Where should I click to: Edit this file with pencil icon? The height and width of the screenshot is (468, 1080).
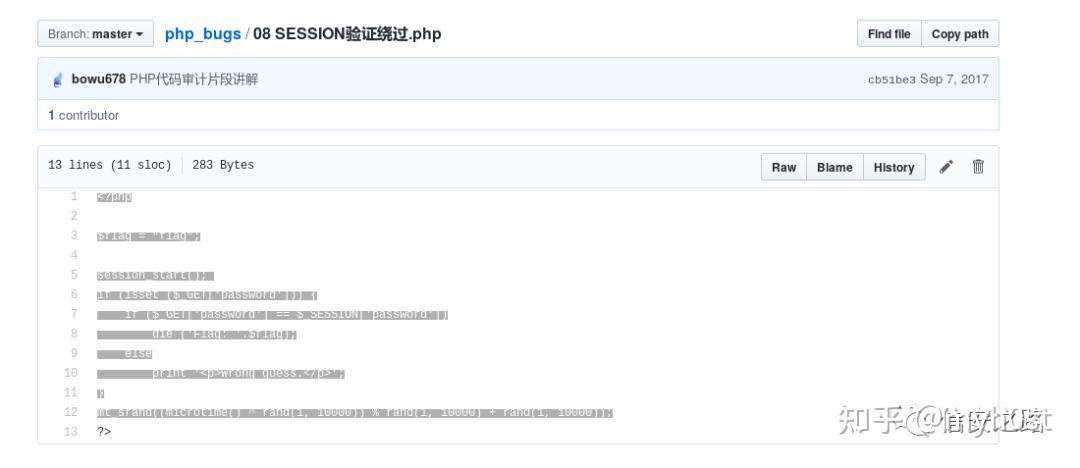pyautogui.click(x=946, y=167)
